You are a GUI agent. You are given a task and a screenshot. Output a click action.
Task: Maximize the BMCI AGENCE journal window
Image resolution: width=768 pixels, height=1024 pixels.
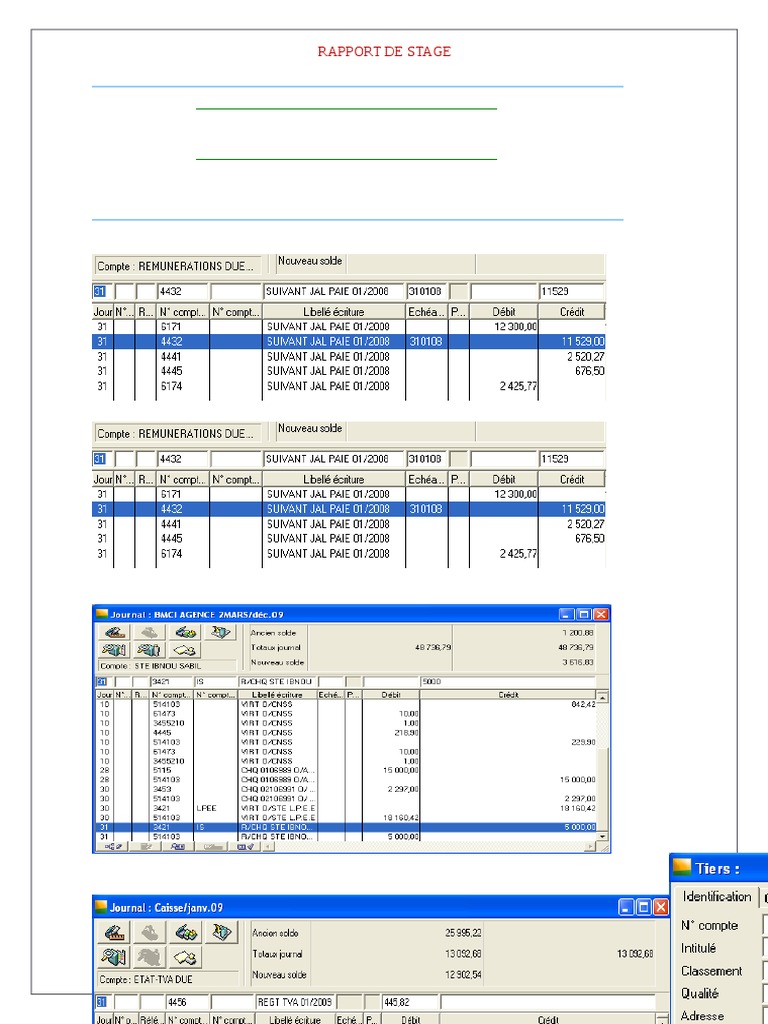(584, 615)
